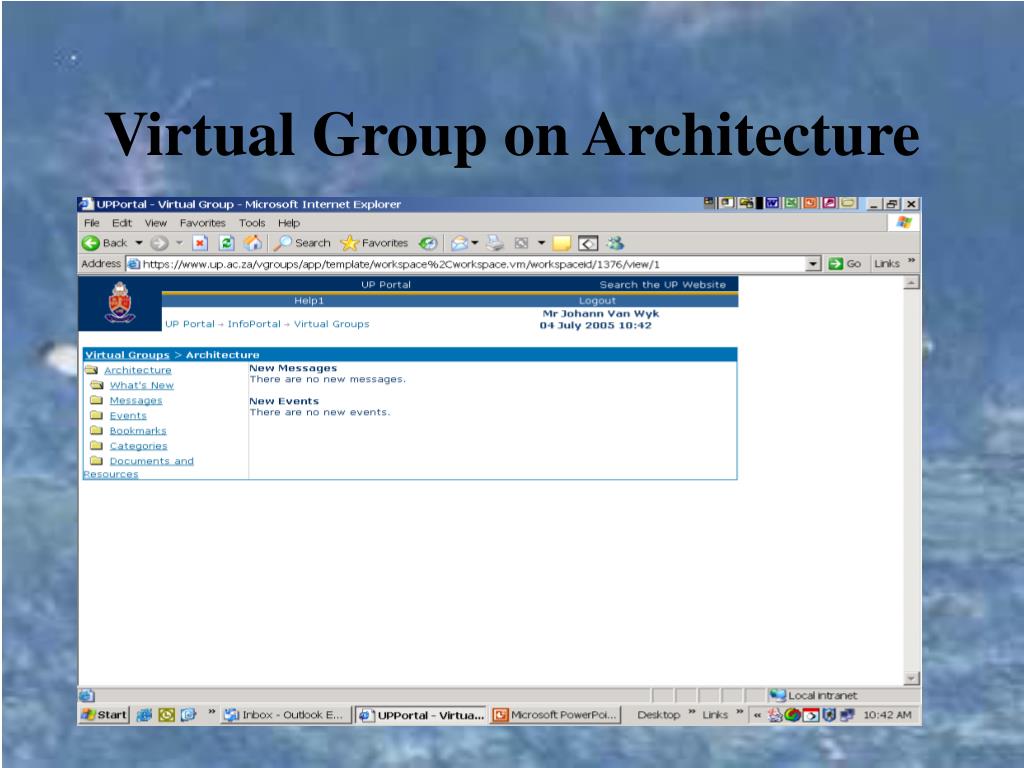Open the Messenger people icon

point(615,243)
